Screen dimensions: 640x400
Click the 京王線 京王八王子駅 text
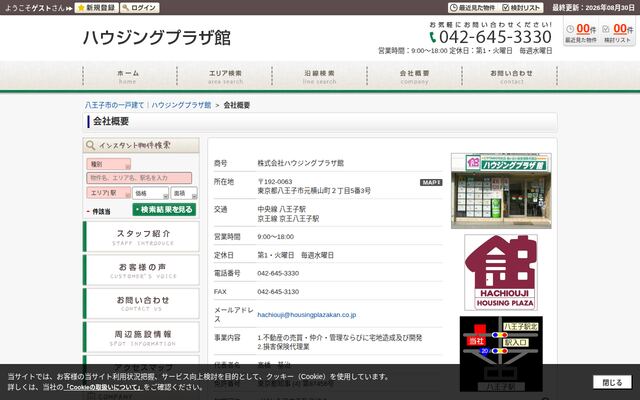[x=288, y=218]
